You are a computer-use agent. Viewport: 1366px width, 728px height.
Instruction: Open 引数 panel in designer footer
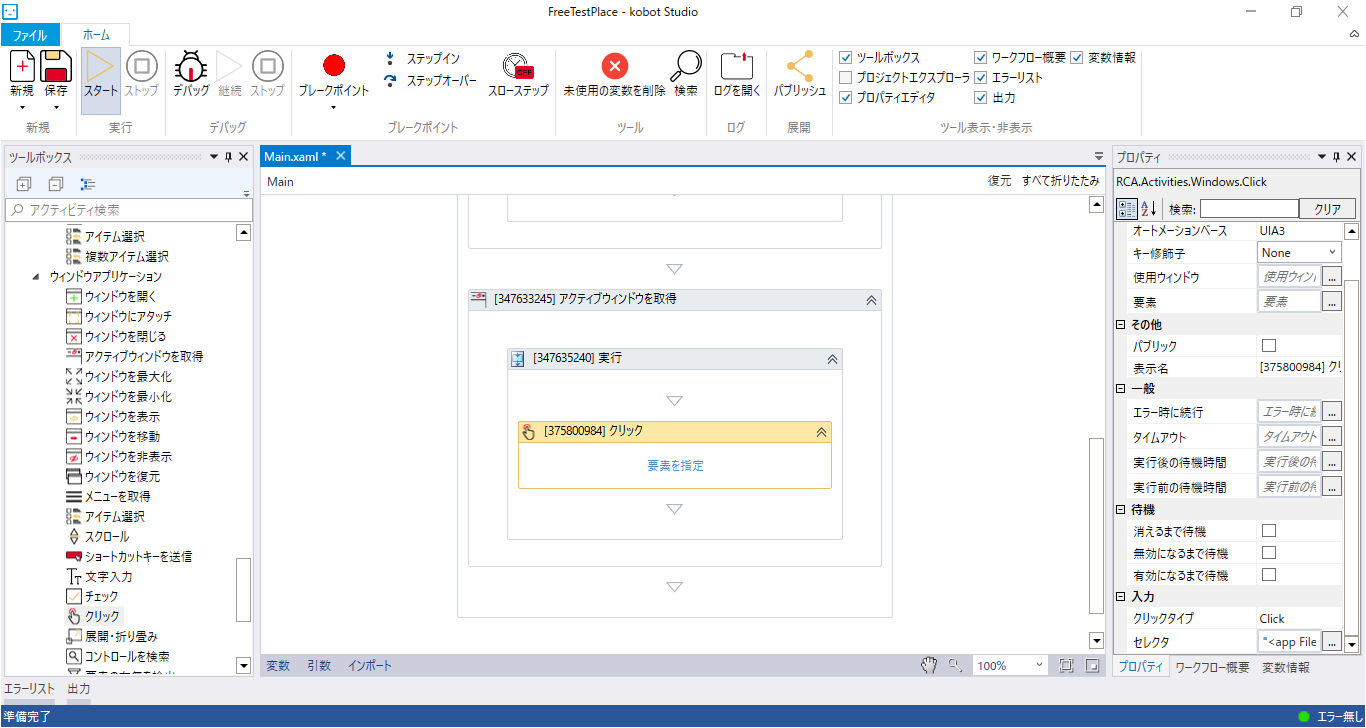pyautogui.click(x=319, y=665)
